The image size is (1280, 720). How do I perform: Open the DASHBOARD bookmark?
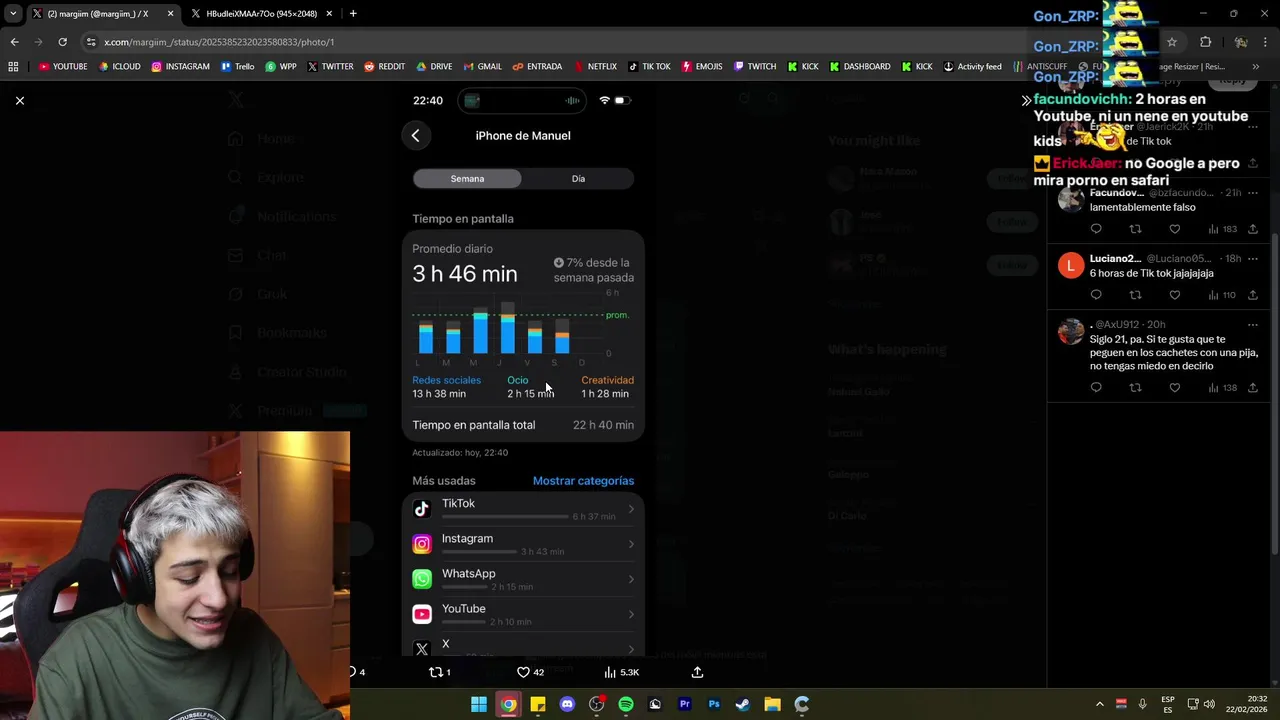859,67
